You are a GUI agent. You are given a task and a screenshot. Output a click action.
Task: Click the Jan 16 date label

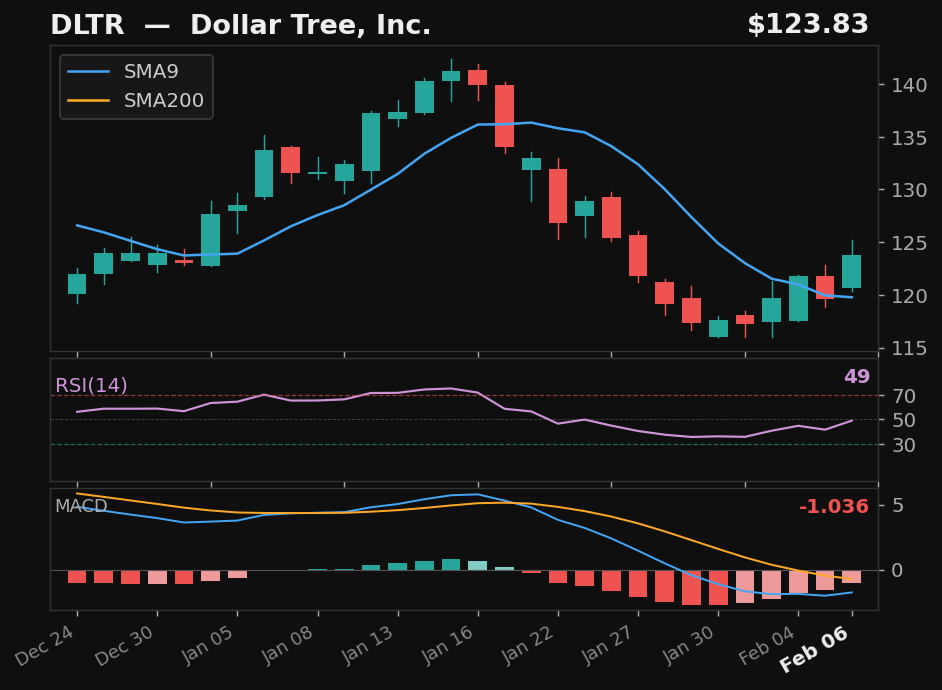point(448,646)
